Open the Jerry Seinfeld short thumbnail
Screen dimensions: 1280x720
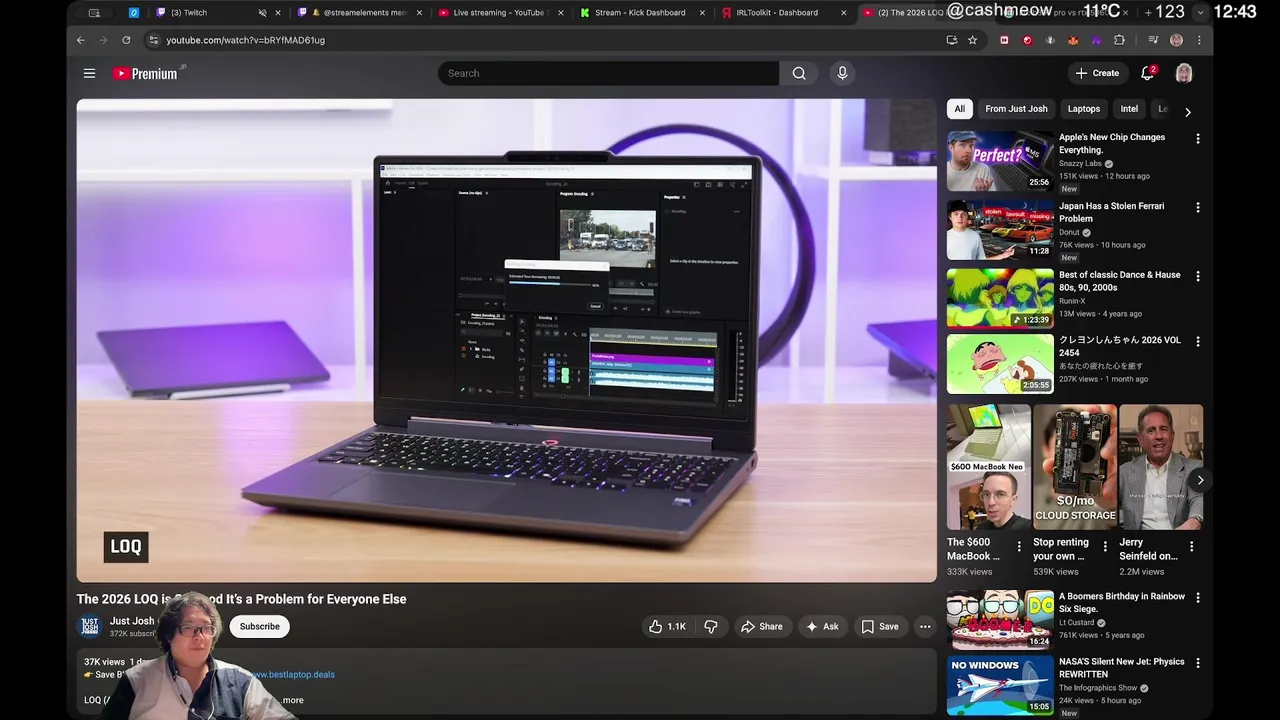pyautogui.click(x=1161, y=467)
